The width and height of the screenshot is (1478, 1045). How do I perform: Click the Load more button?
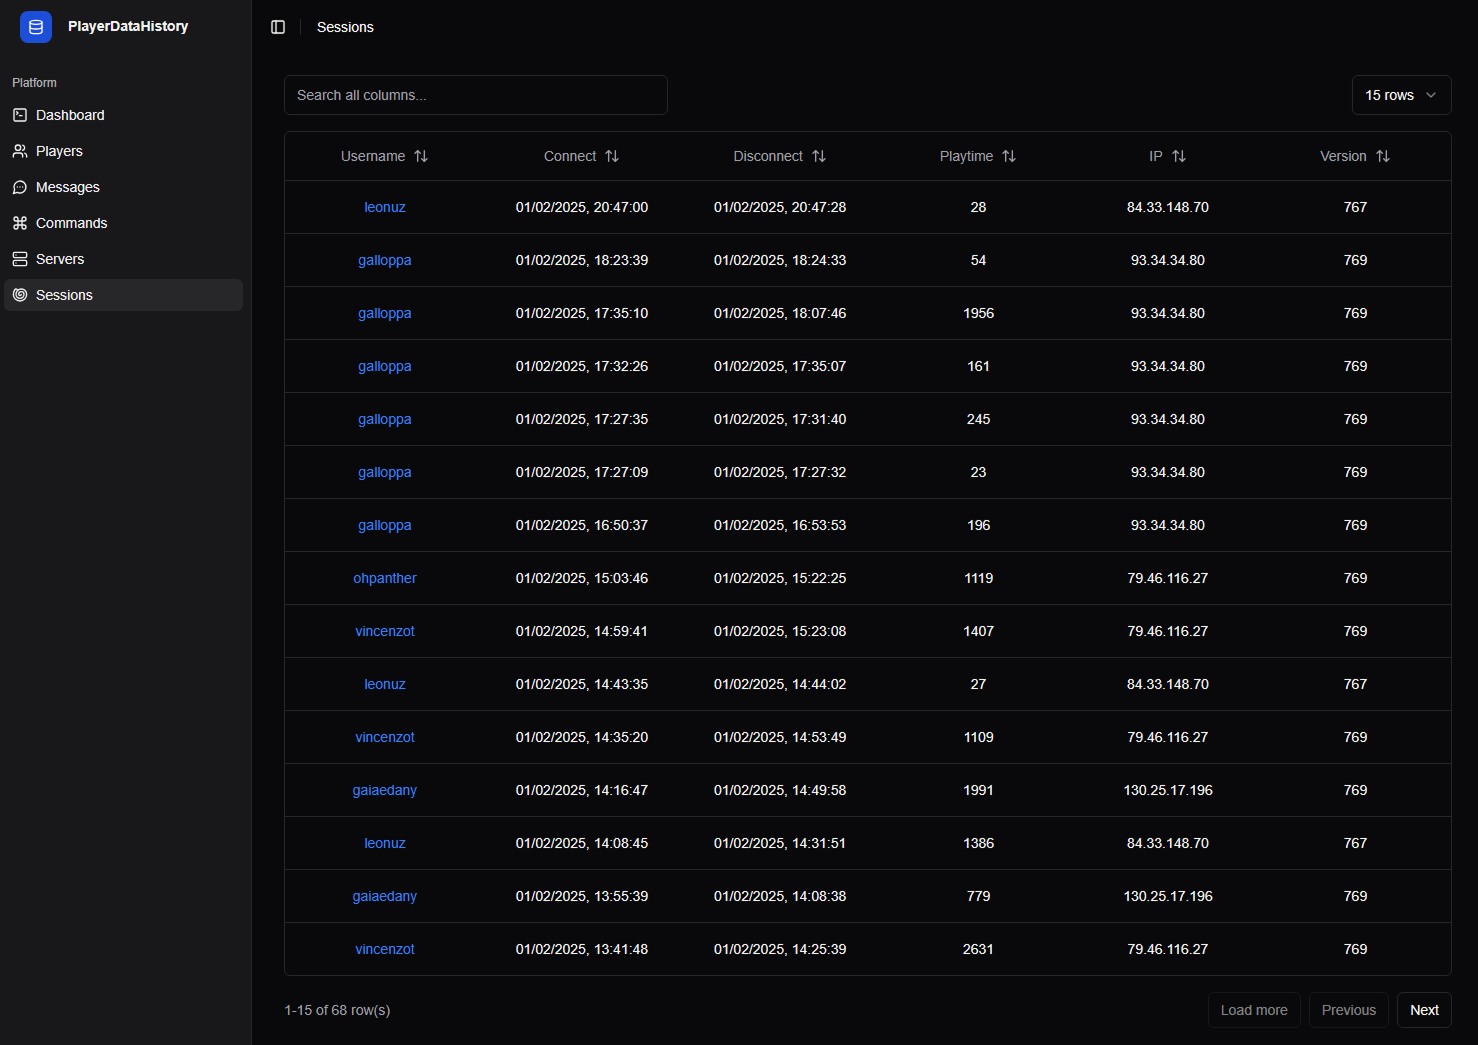coord(1254,1010)
